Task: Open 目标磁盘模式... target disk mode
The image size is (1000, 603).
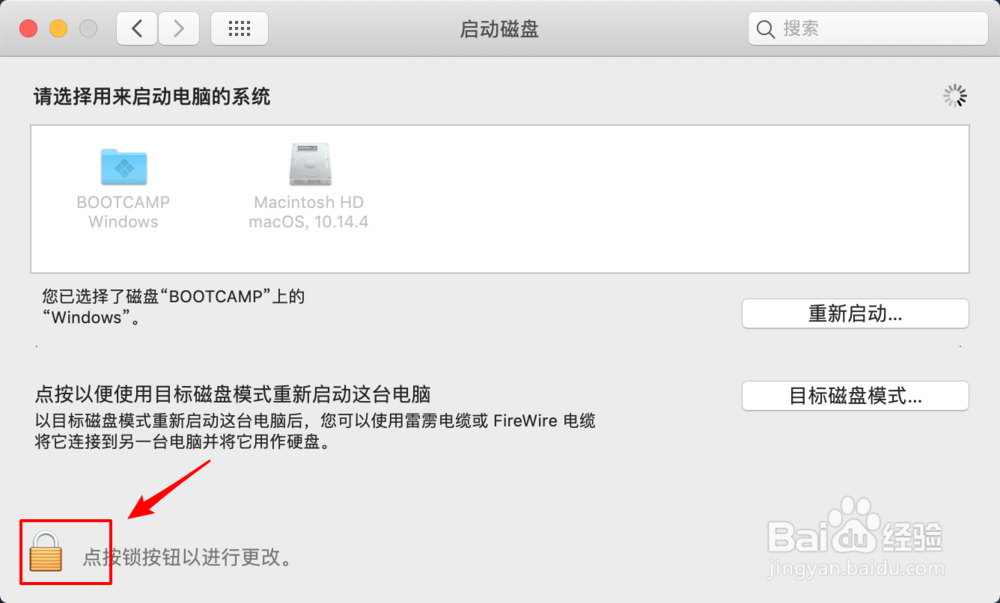Action: [855, 396]
